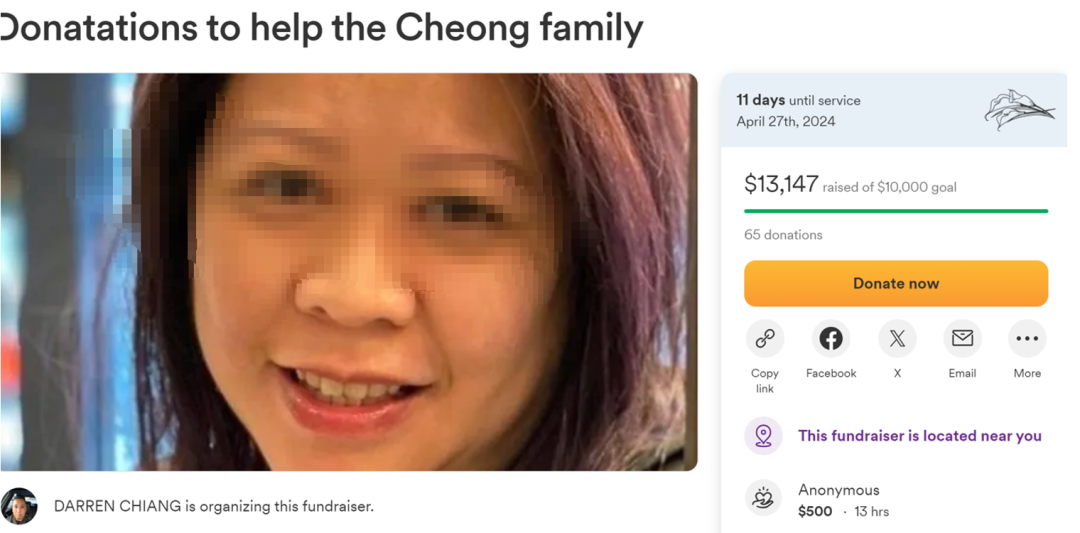Click the donation heart-hands icon beside Anonymous
Screen dimensions: 1080x533
click(764, 498)
